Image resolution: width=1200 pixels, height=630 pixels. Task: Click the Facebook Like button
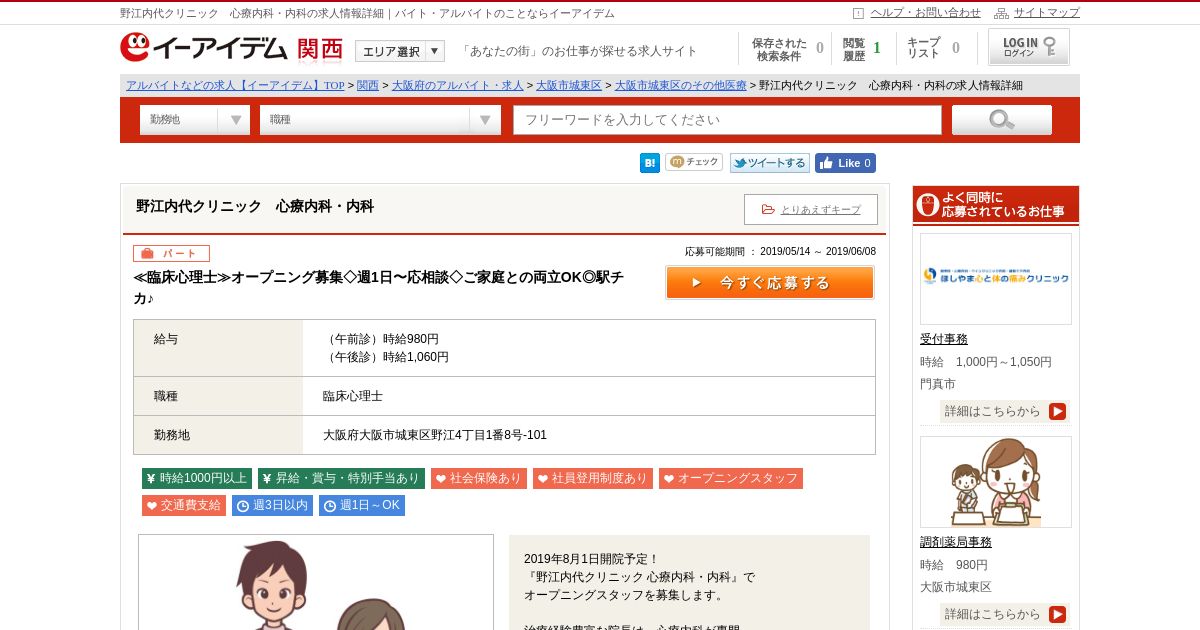(845, 163)
